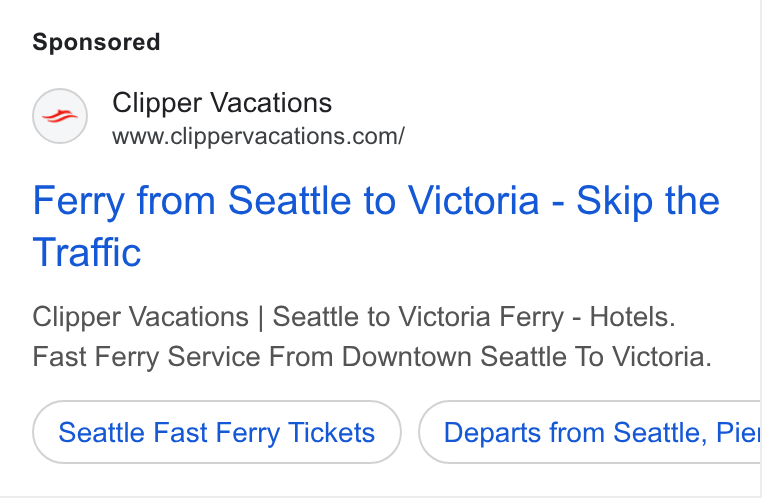Viewport: 762px width, 498px height.
Task: Click the word Victoria in the blue headline
Action: click(473, 201)
